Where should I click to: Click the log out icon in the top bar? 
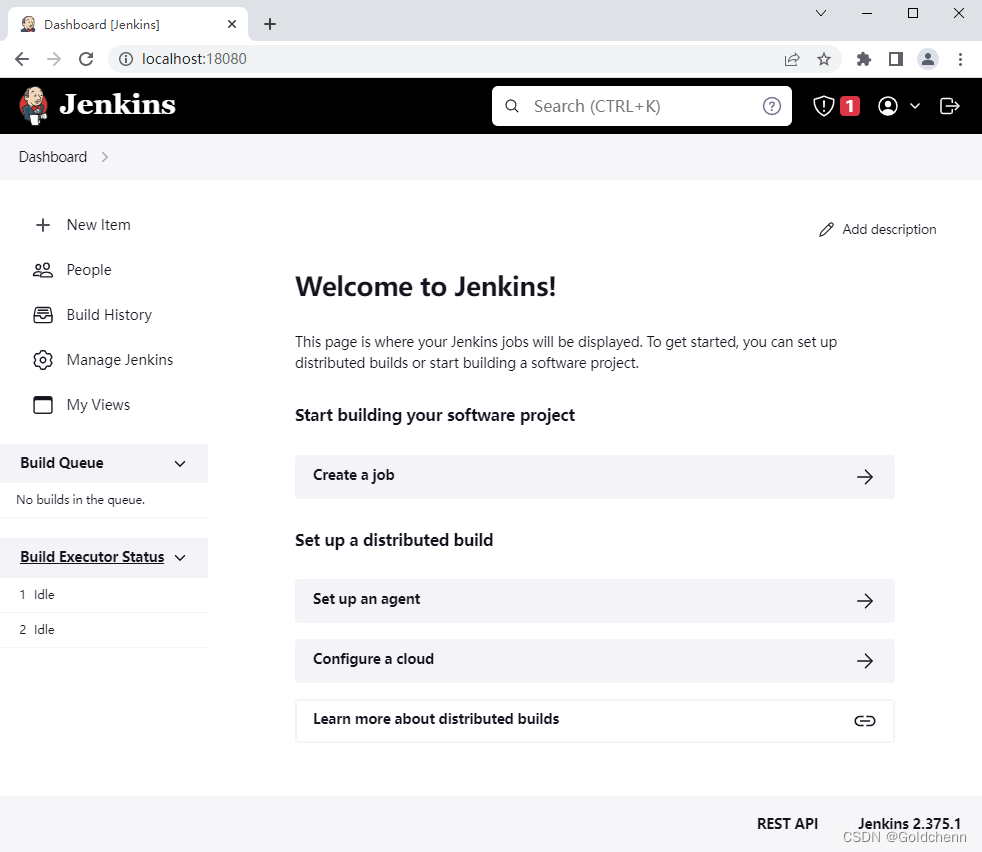click(x=949, y=105)
